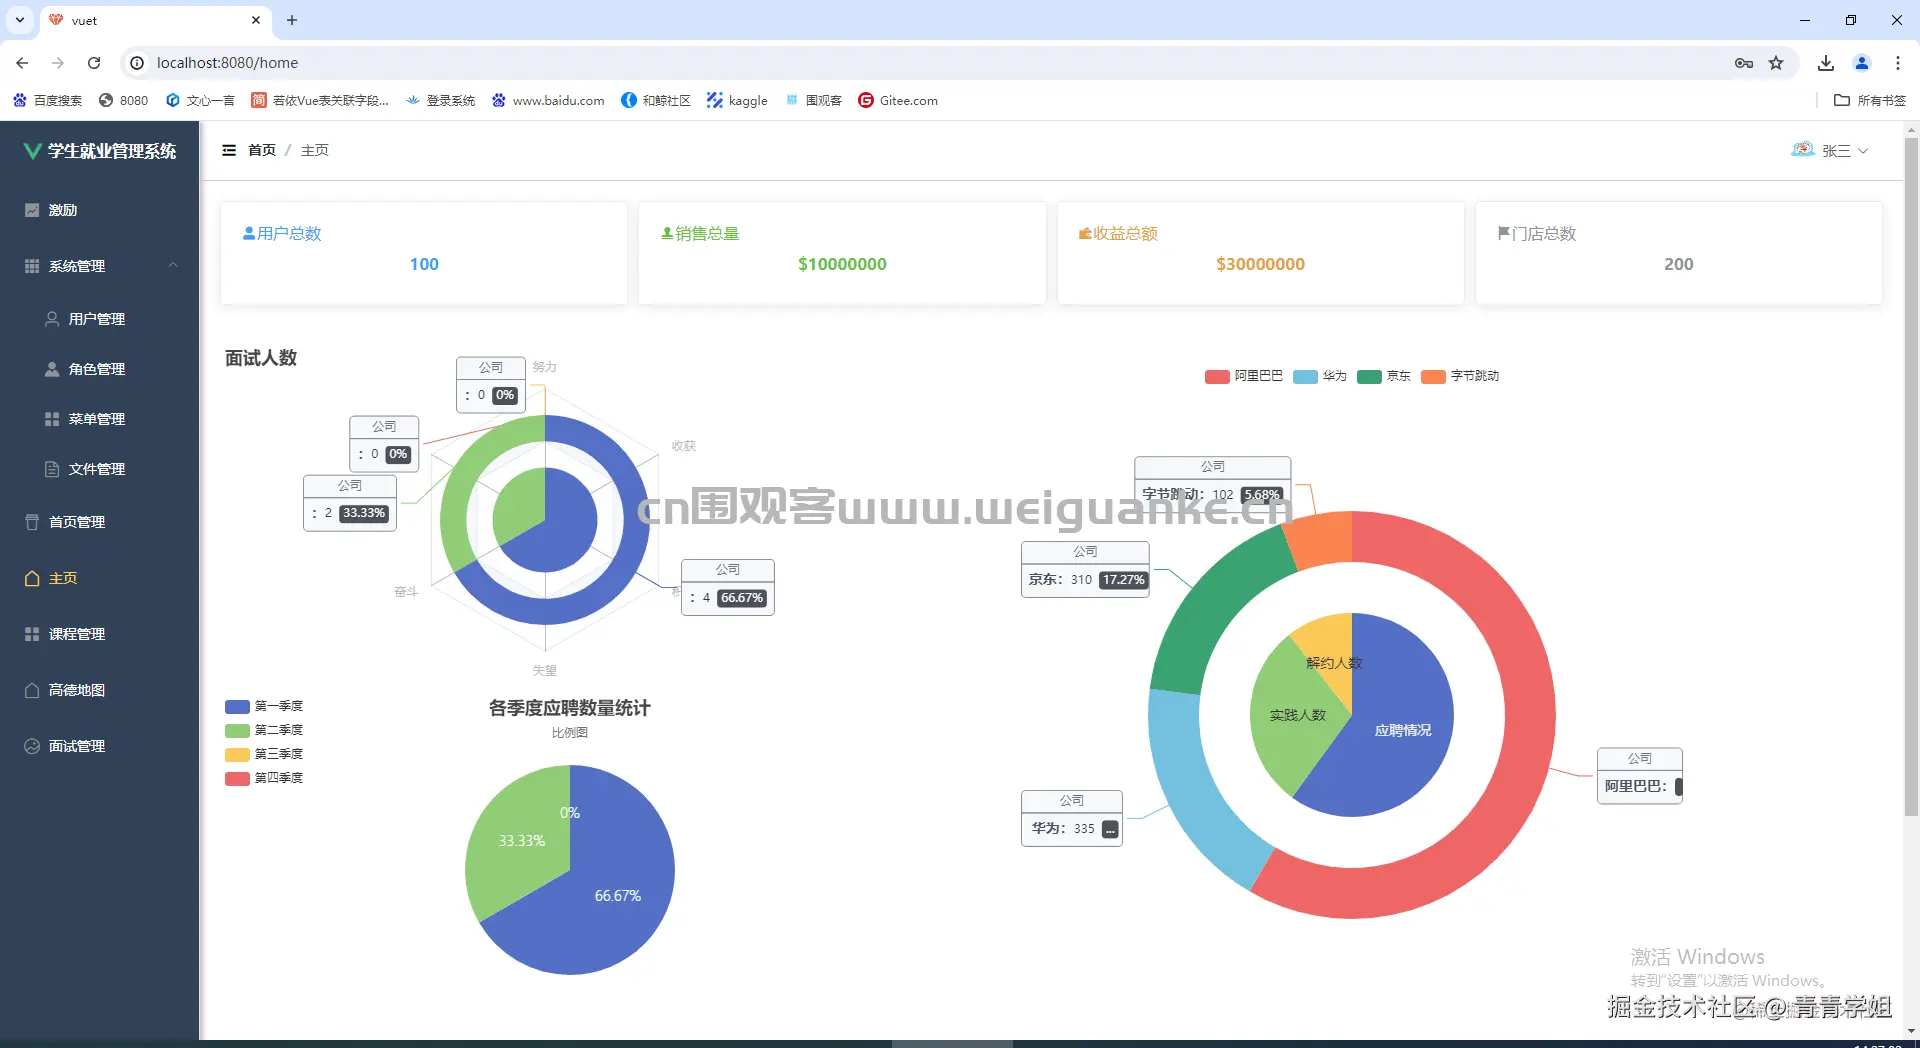Screen dimensions: 1920x1048
Task: Bookmark this page with star icon
Action: click(1776, 63)
